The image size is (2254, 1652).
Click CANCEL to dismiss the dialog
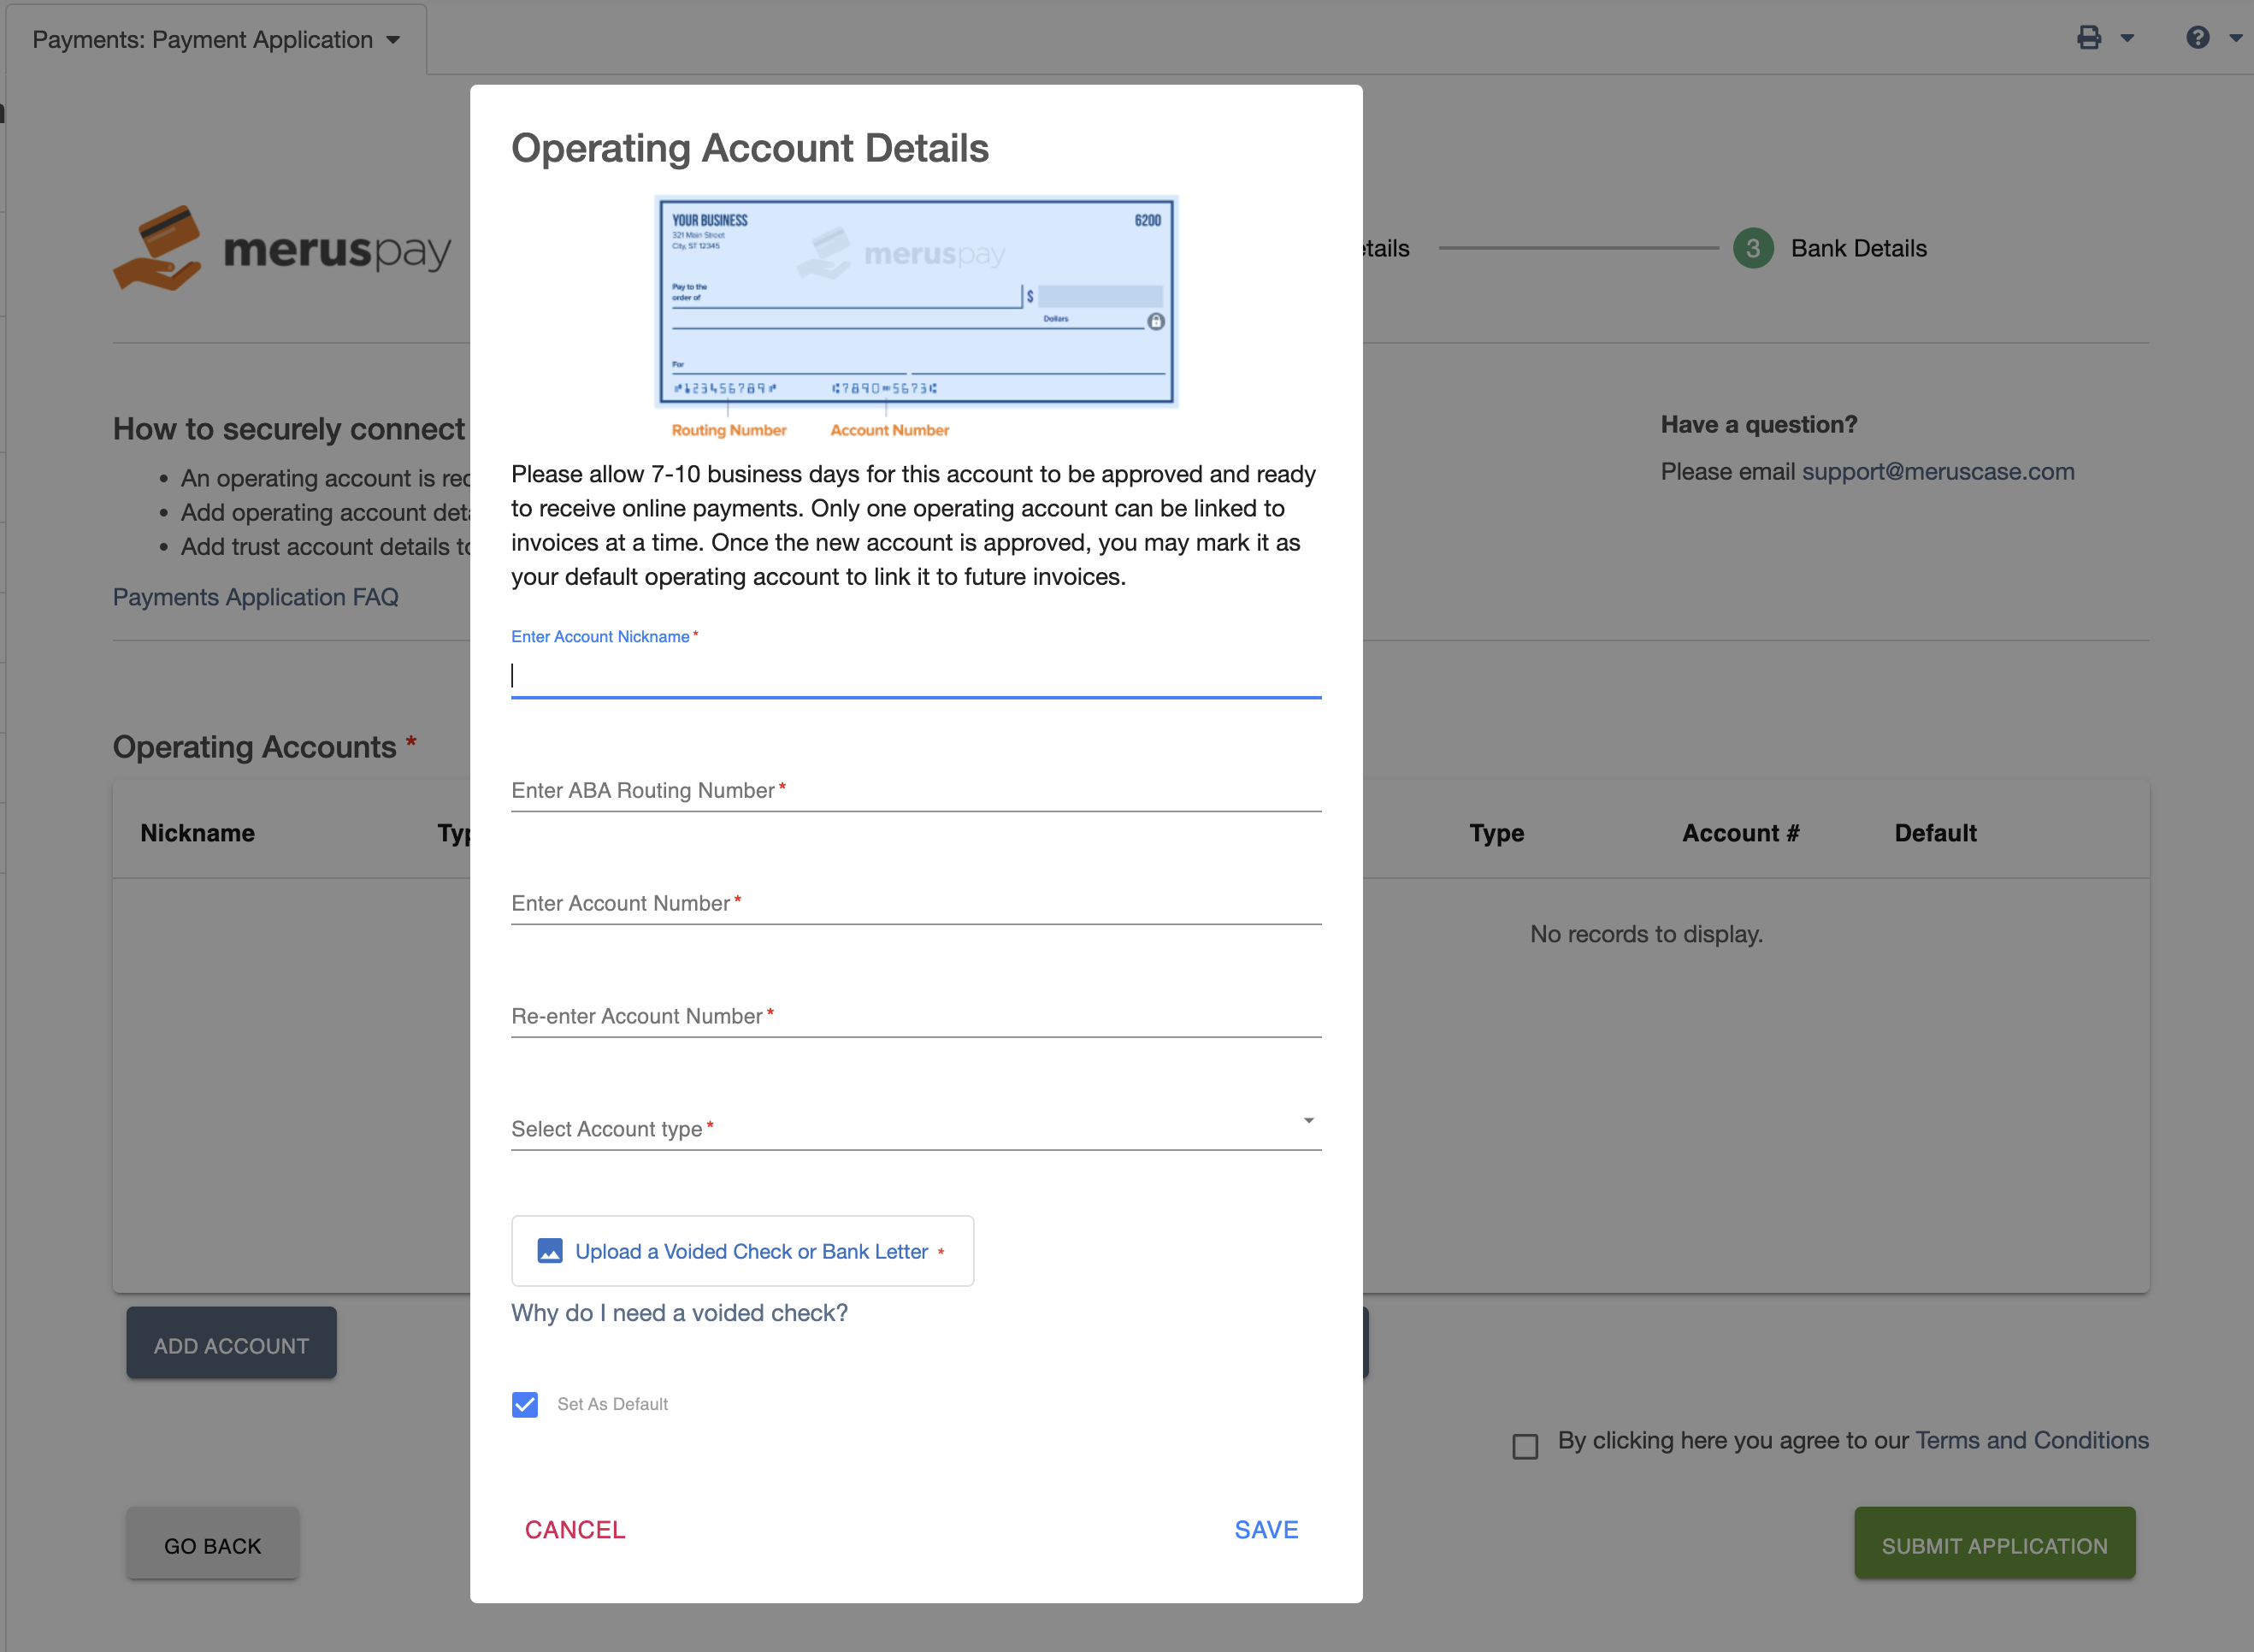[x=575, y=1530]
